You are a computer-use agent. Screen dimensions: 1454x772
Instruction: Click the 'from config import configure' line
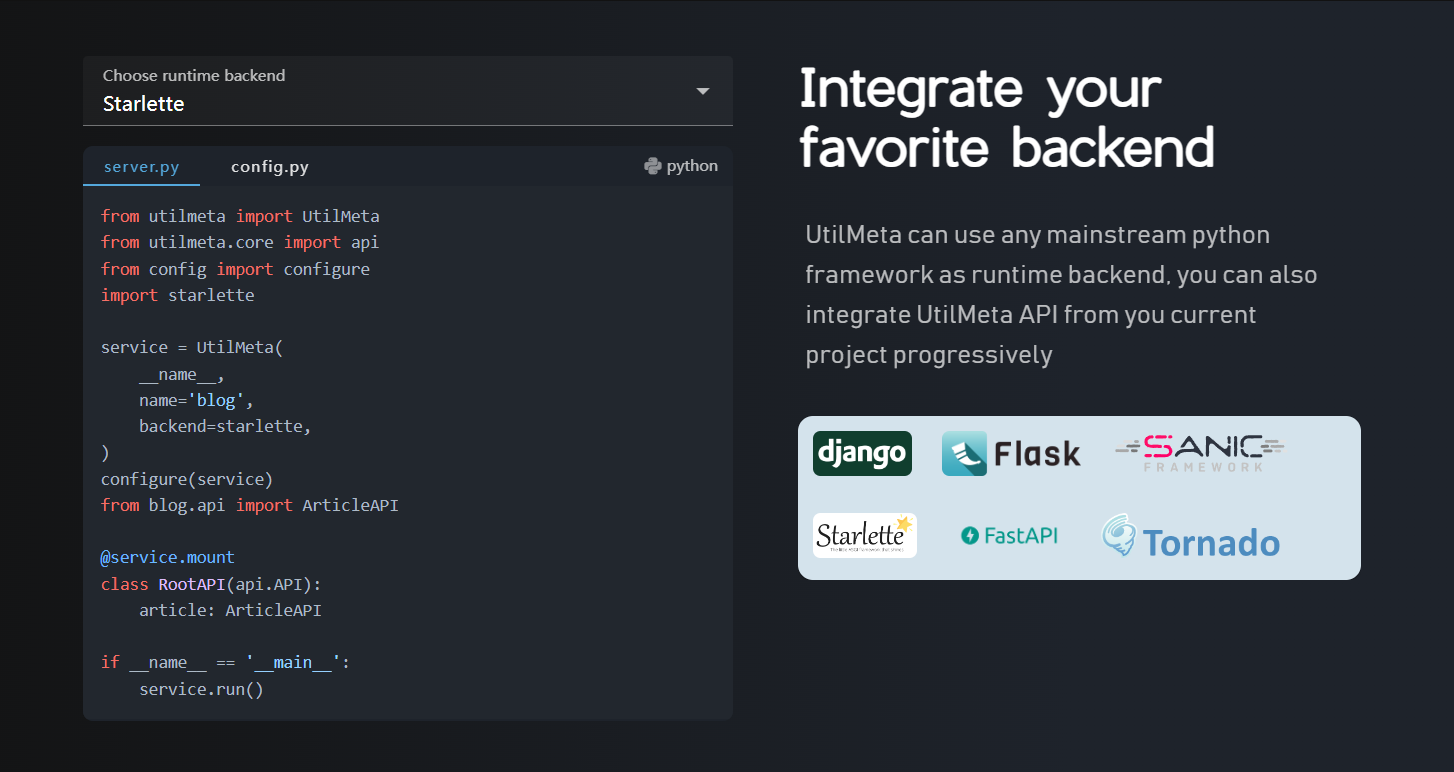point(235,269)
